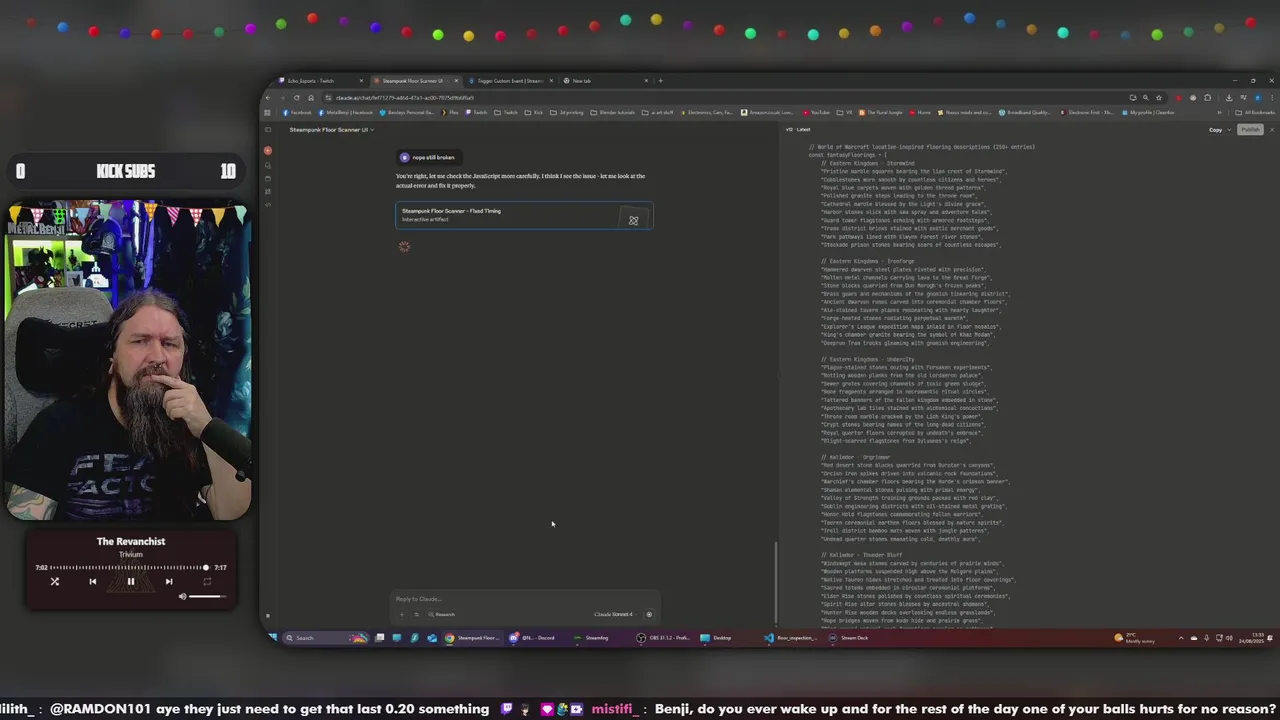The image size is (1280, 720).
Task: Toggle shuffle in the music player
Action: pos(55,581)
